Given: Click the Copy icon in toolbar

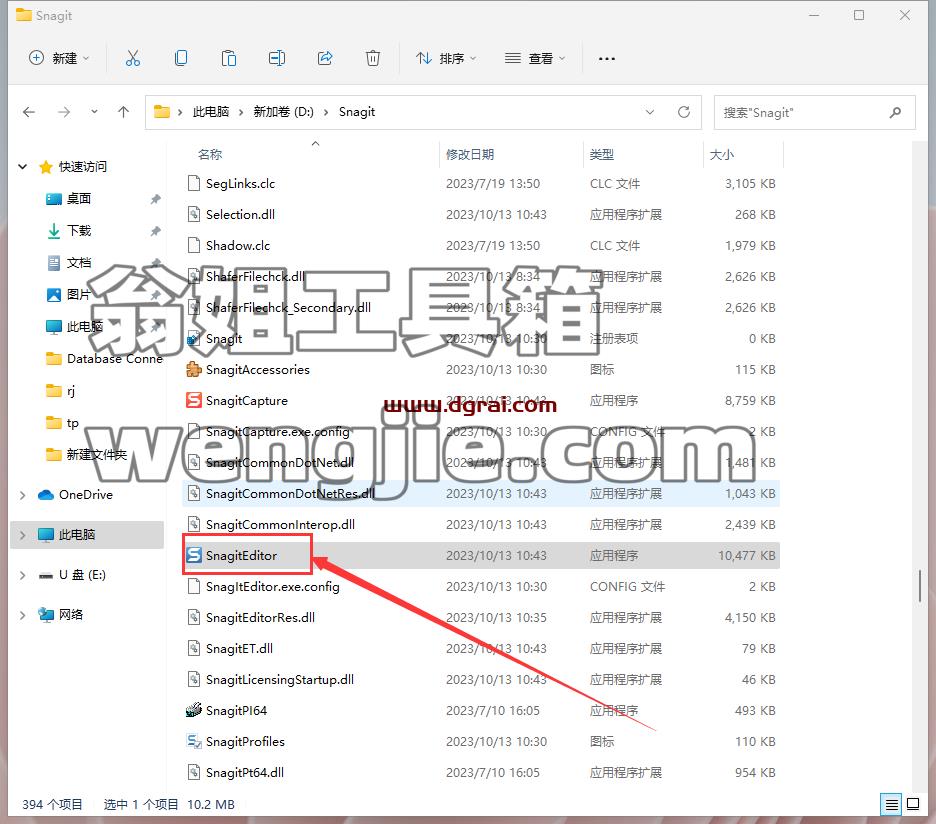Looking at the screenshot, I should point(181,58).
